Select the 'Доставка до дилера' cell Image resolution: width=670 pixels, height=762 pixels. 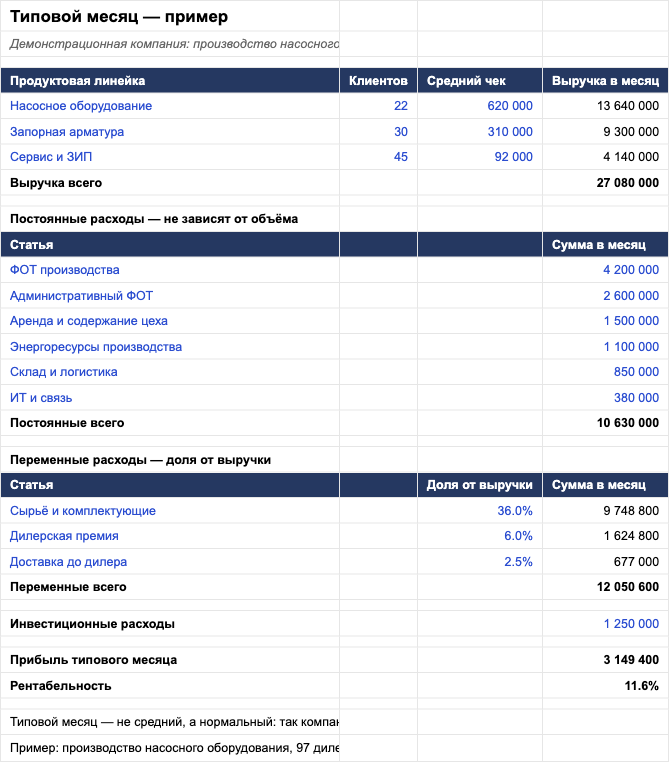[x=170, y=562]
